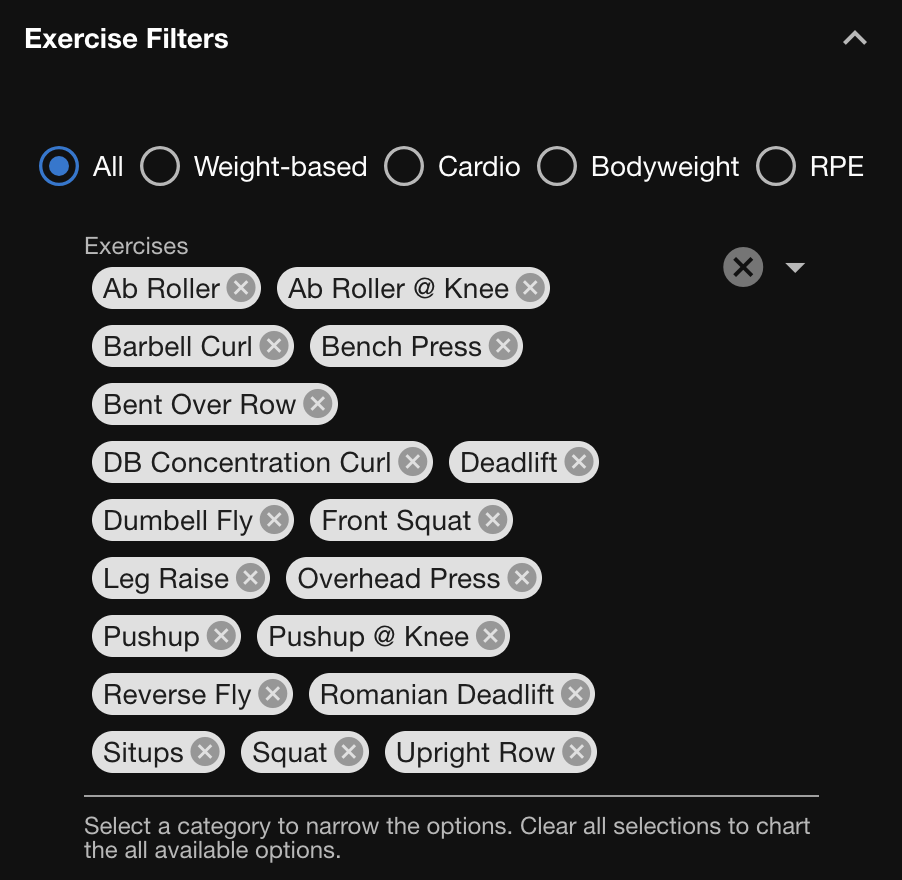Viewport: 902px width, 880px height.
Task: Click the Squat chip label
Action: [x=289, y=752]
